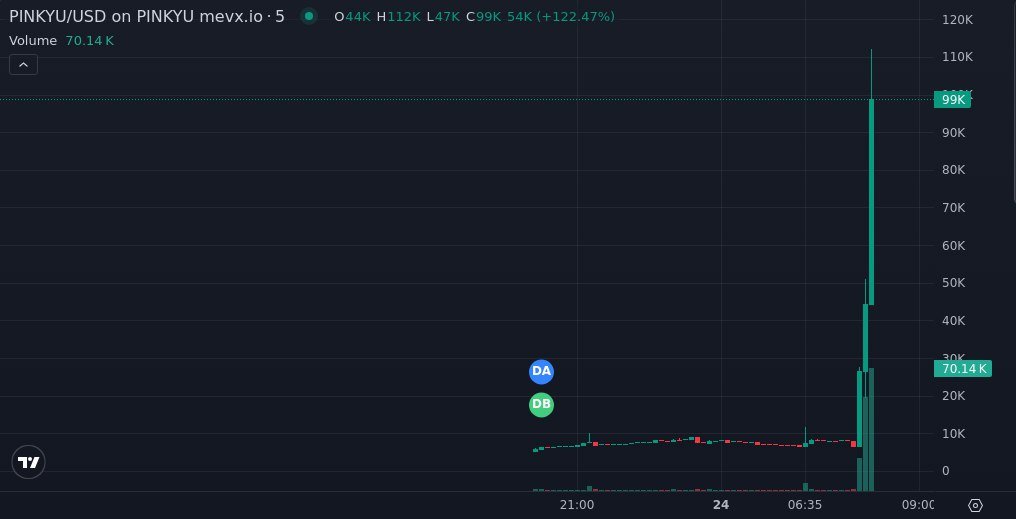
Task: Click the 10K price axis label
Action: 954,433
